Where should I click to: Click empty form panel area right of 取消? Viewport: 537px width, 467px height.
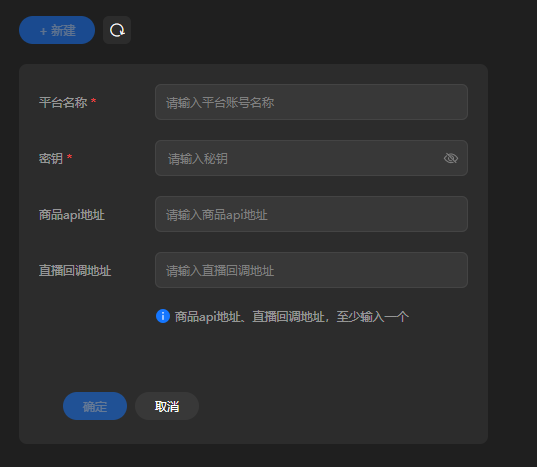pos(342,406)
